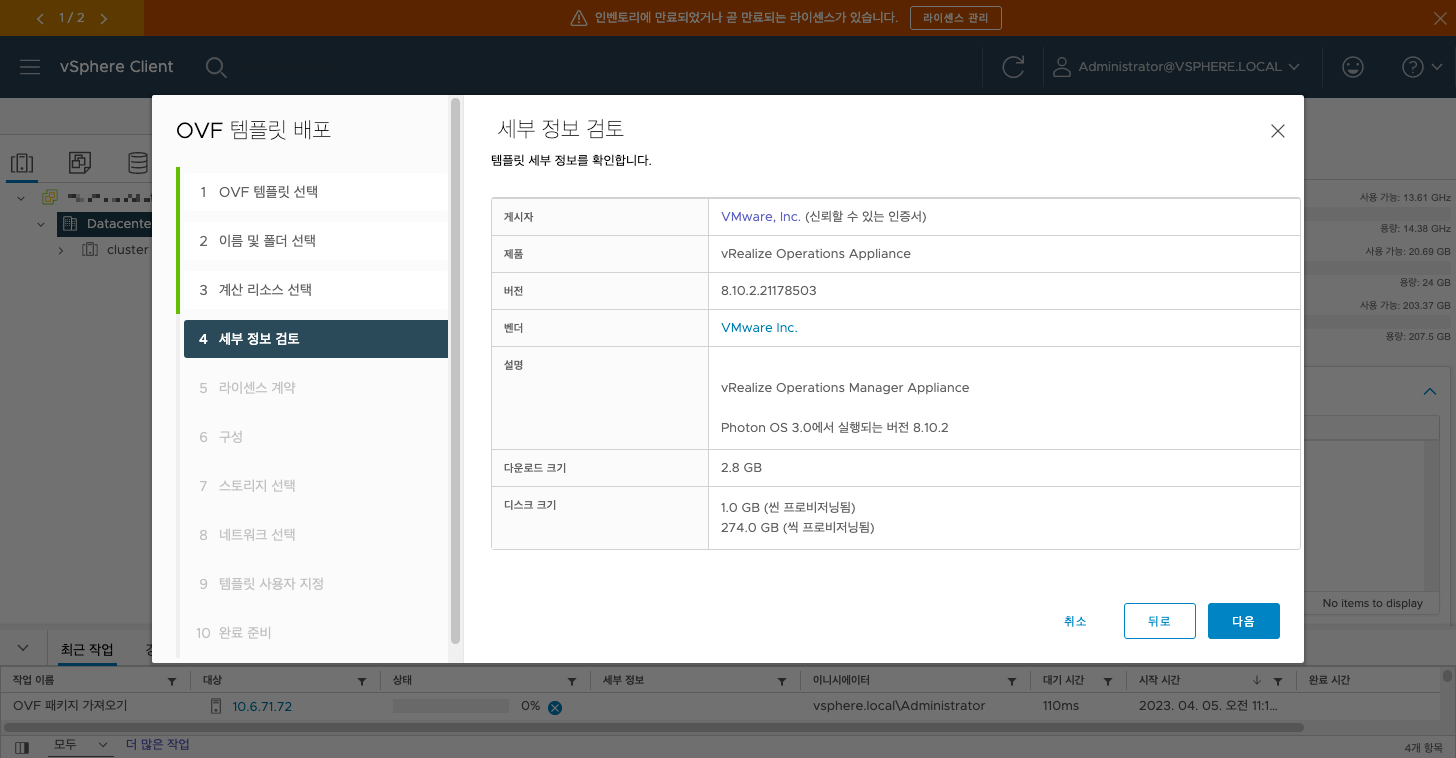Select the version 8.10.2.21178503 value

[769, 291]
